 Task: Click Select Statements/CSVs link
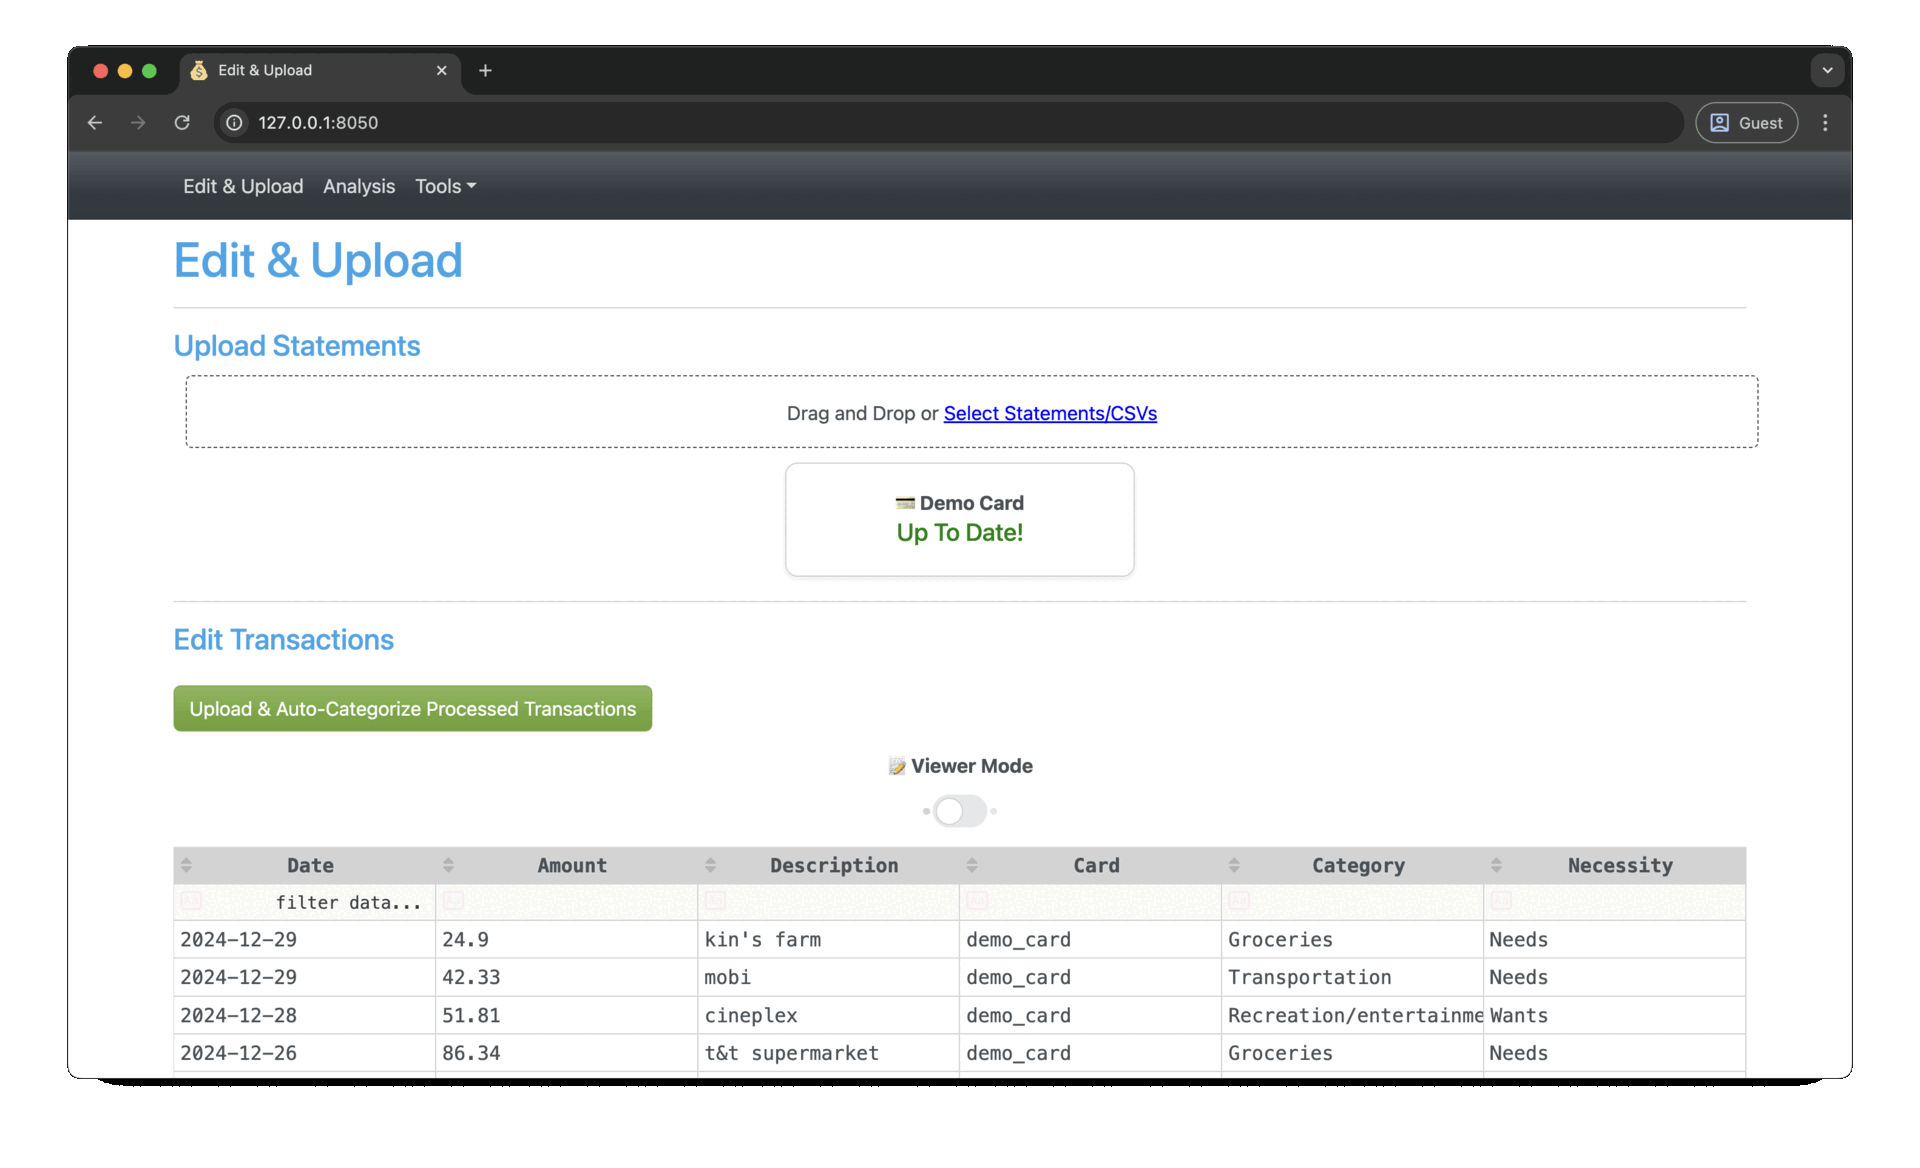pos(1050,413)
